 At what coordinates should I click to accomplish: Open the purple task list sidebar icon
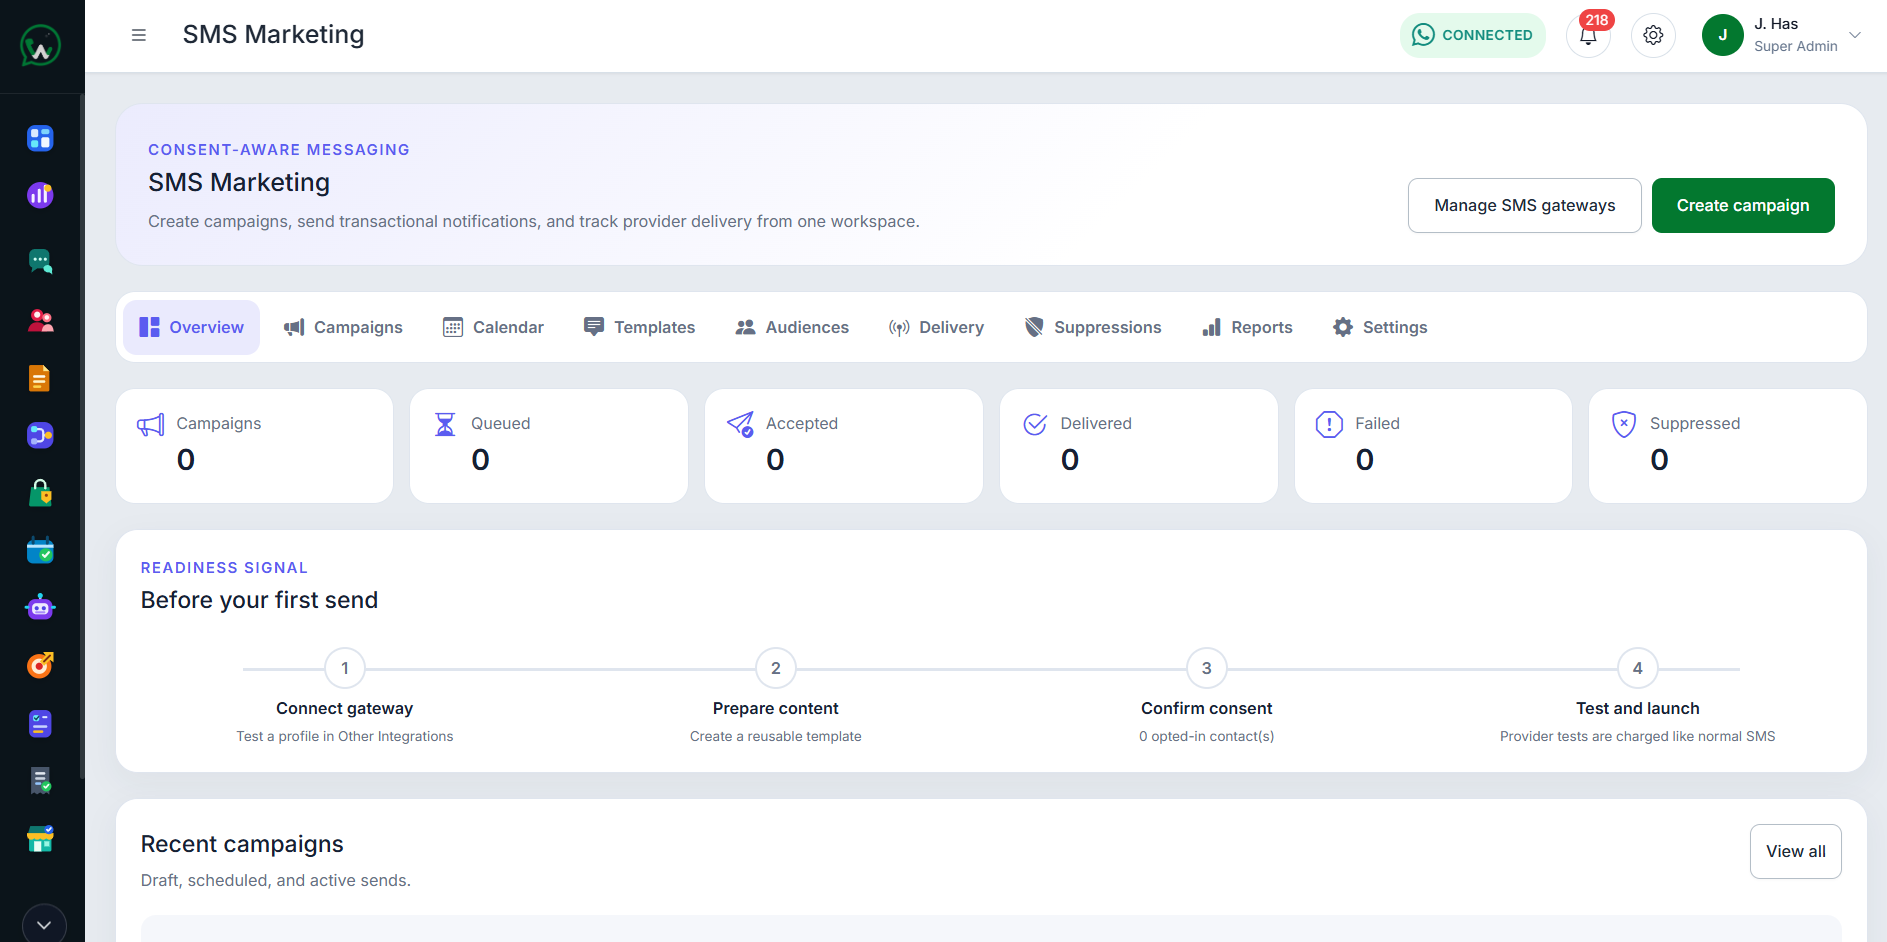[x=40, y=724]
